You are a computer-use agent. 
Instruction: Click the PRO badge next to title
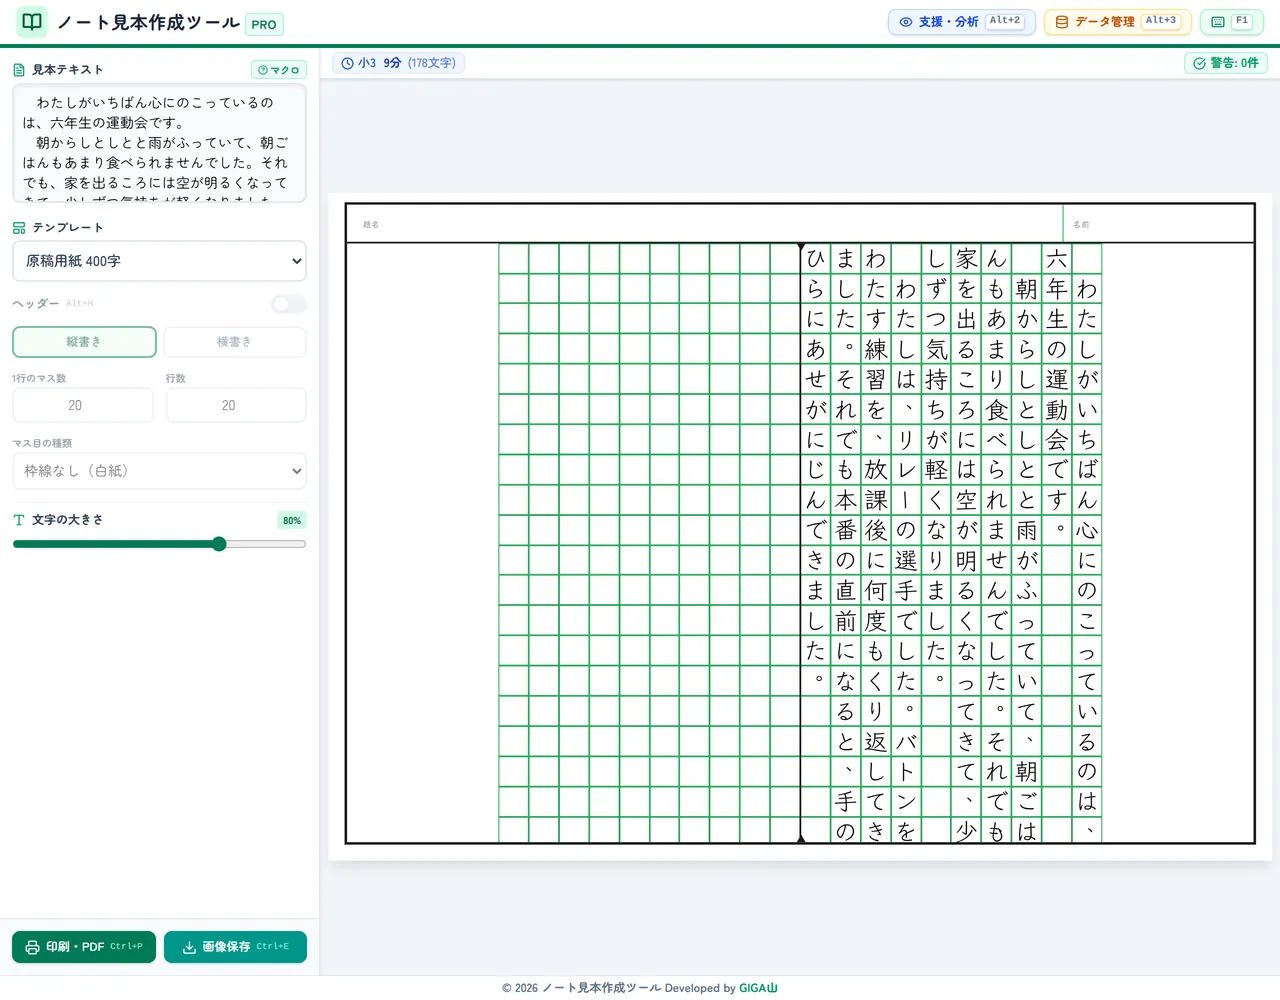[264, 24]
